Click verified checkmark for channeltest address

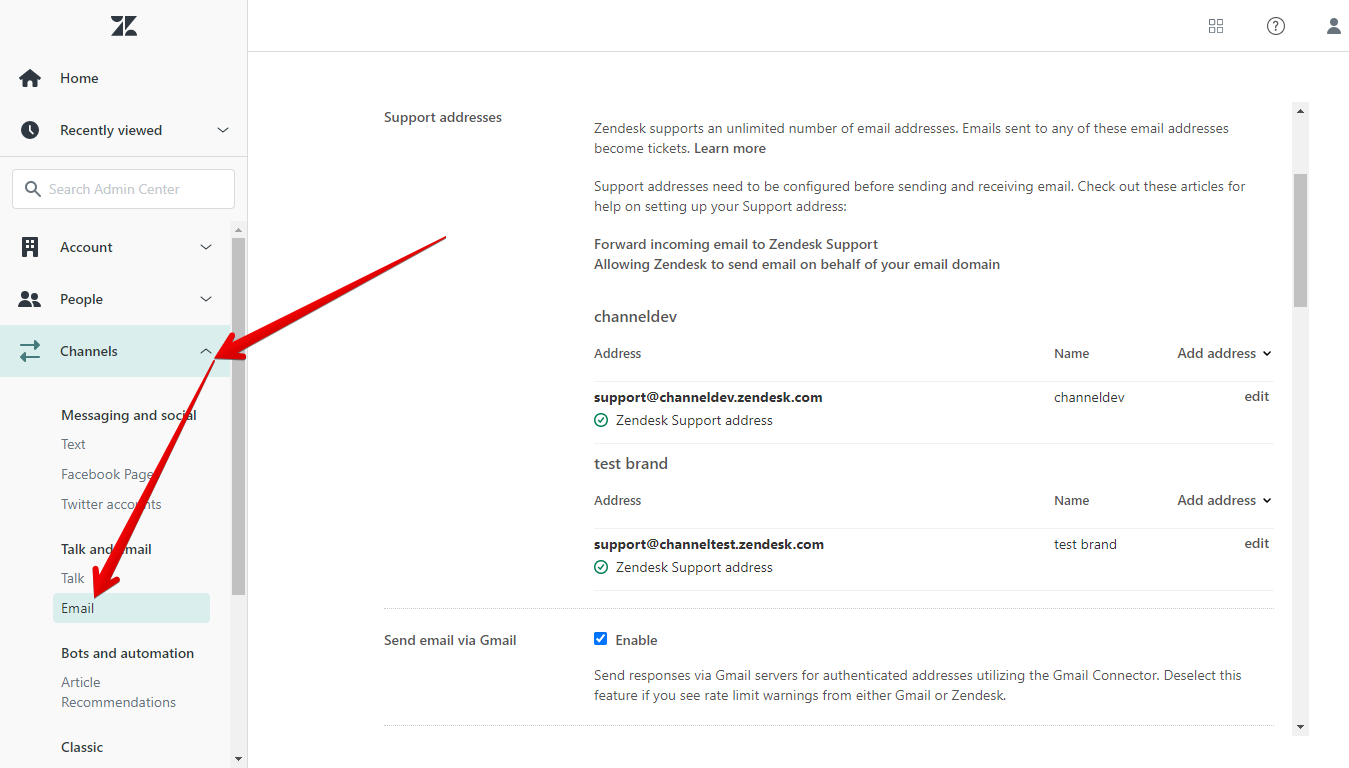tap(601, 568)
